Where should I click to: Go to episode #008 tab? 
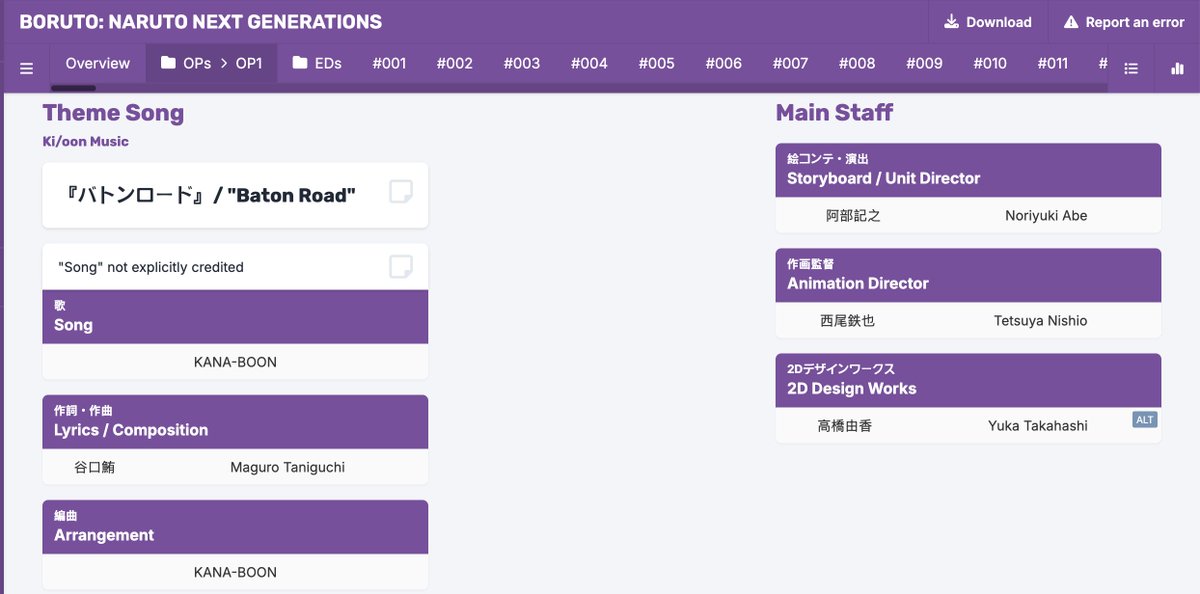tap(857, 63)
